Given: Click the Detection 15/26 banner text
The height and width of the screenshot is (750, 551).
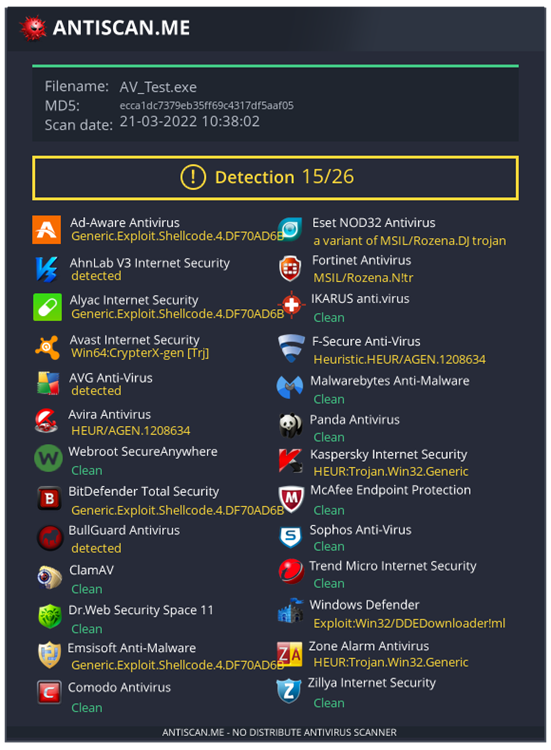Looking at the screenshot, I should pyautogui.click(x=284, y=177).
